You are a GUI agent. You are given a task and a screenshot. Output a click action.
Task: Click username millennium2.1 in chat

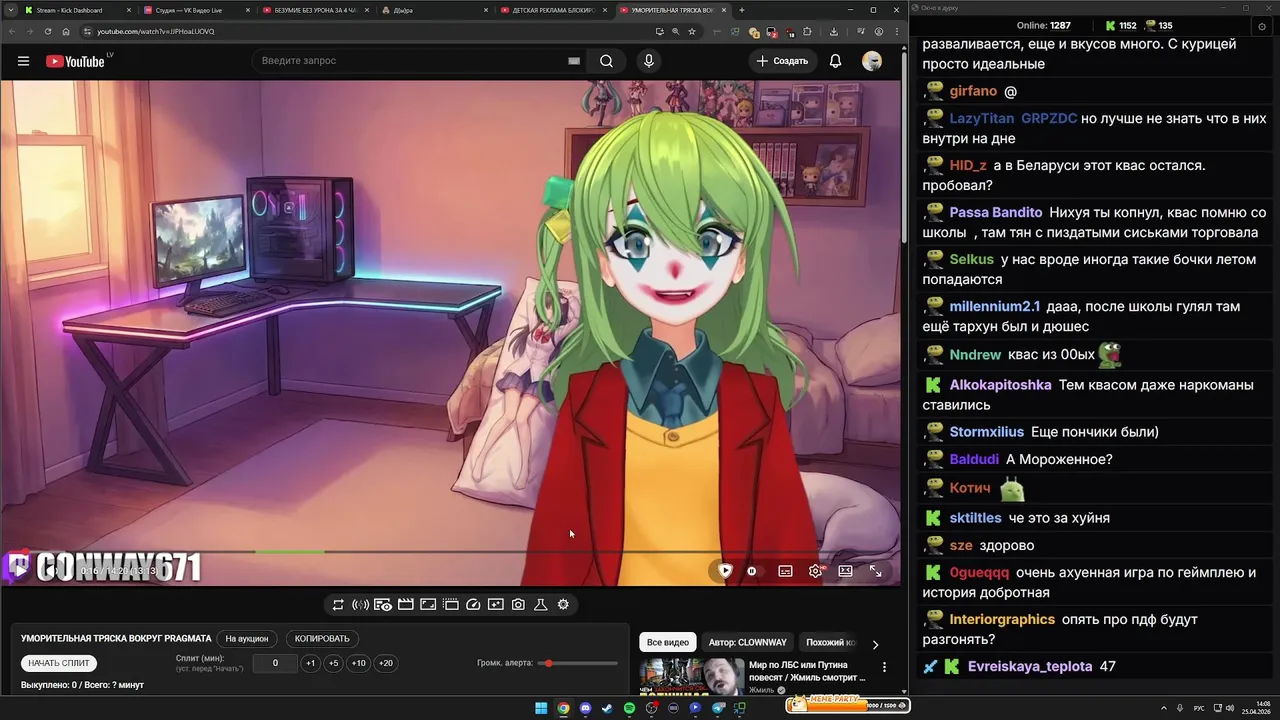coord(995,306)
